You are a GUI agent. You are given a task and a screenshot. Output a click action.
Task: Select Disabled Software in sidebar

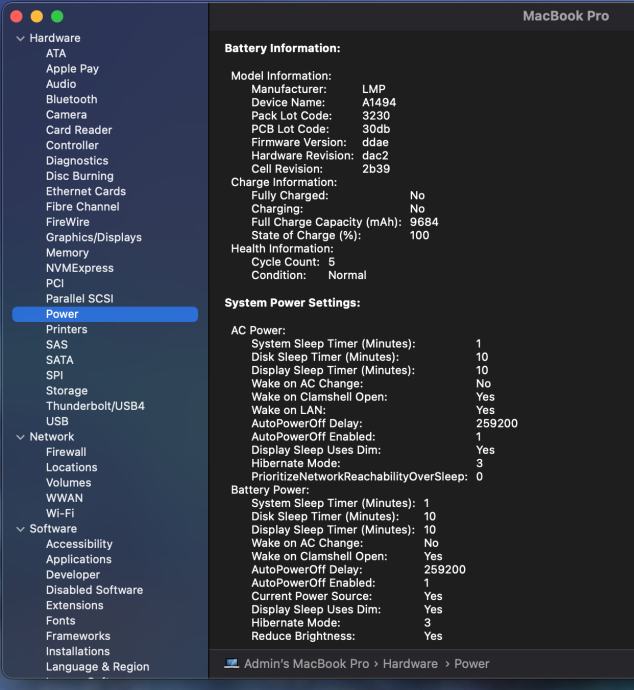pyautogui.click(x=94, y=590)
